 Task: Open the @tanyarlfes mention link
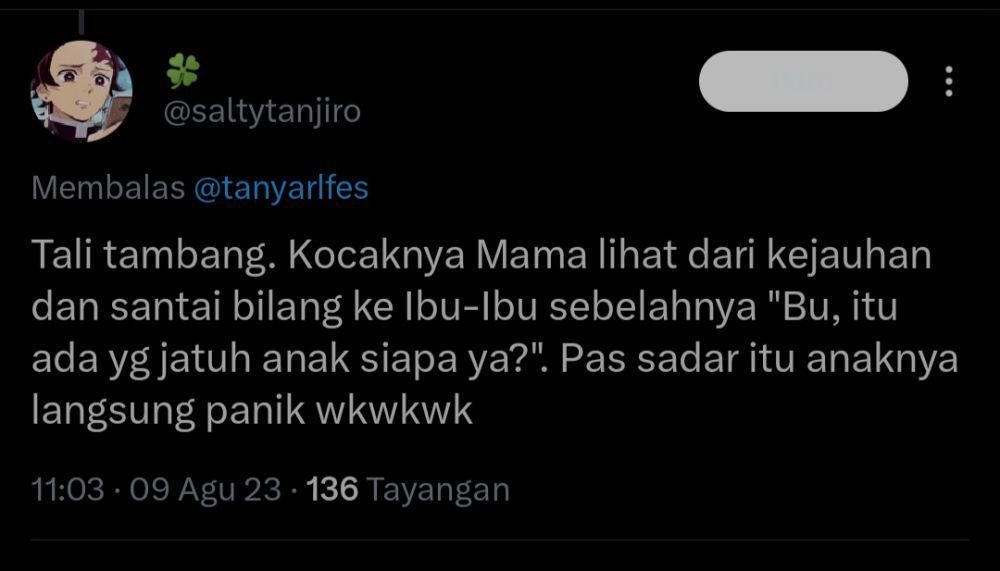pos(281,189)
